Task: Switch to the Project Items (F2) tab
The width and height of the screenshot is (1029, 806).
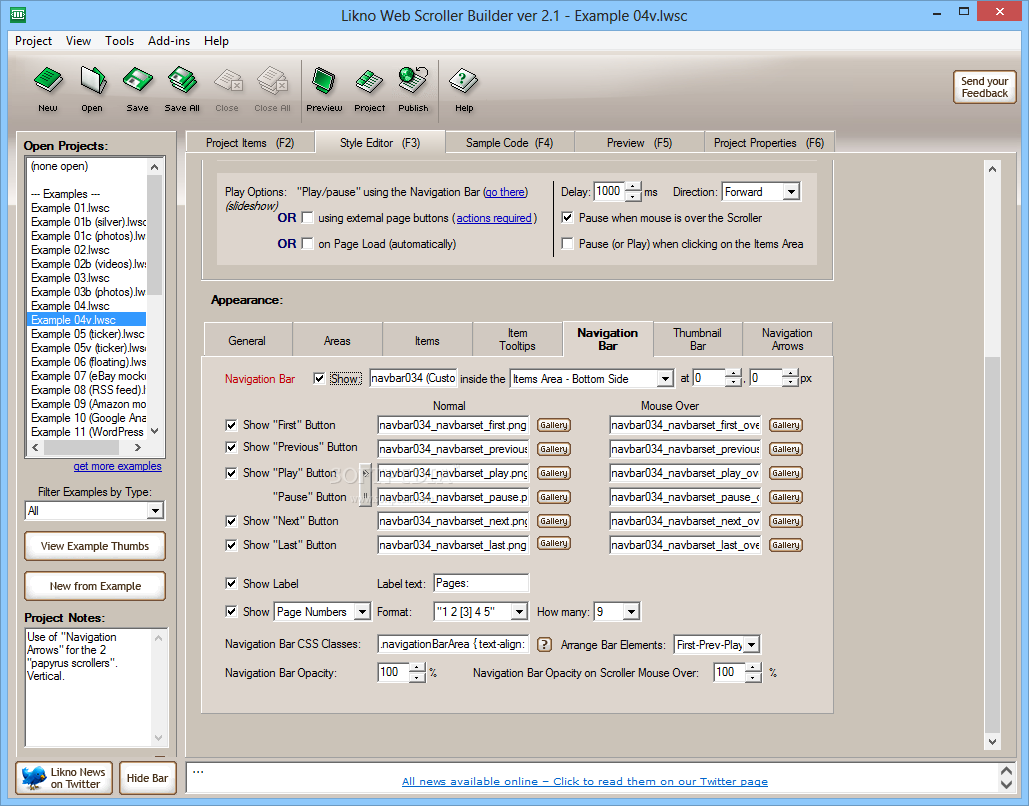Action: coord(250,142)
